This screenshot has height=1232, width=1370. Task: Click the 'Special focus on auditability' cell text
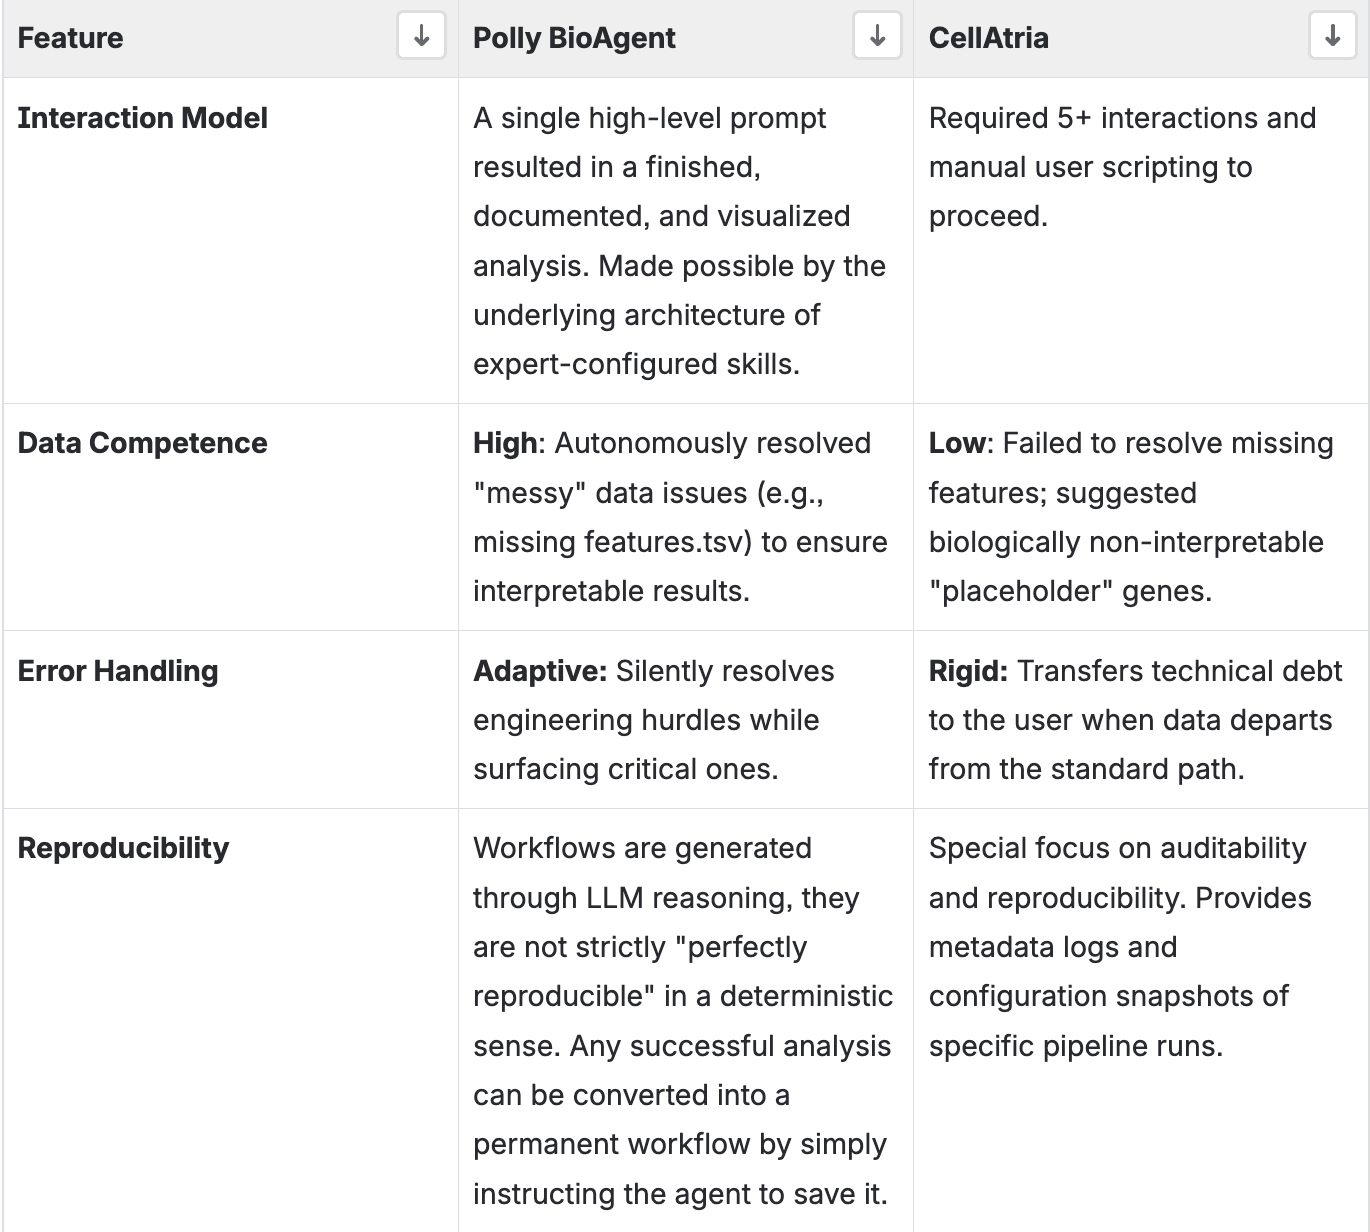1117,848
